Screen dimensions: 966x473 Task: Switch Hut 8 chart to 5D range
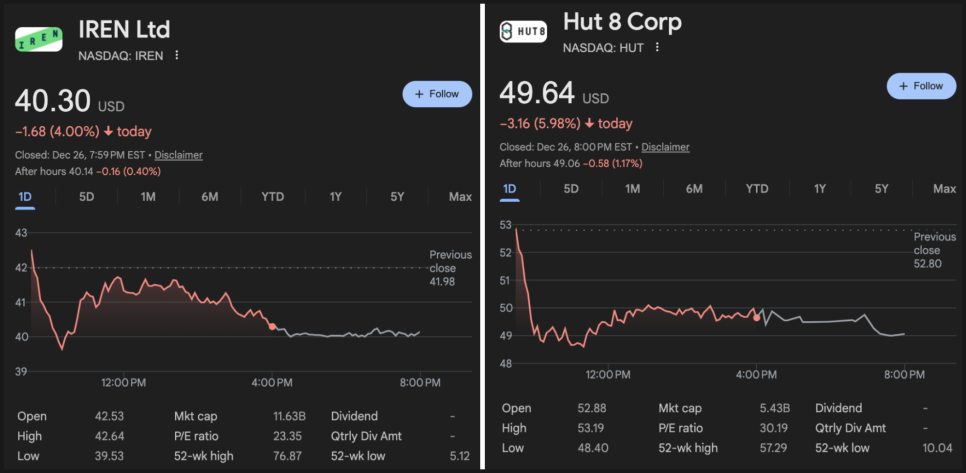point(571,189)
